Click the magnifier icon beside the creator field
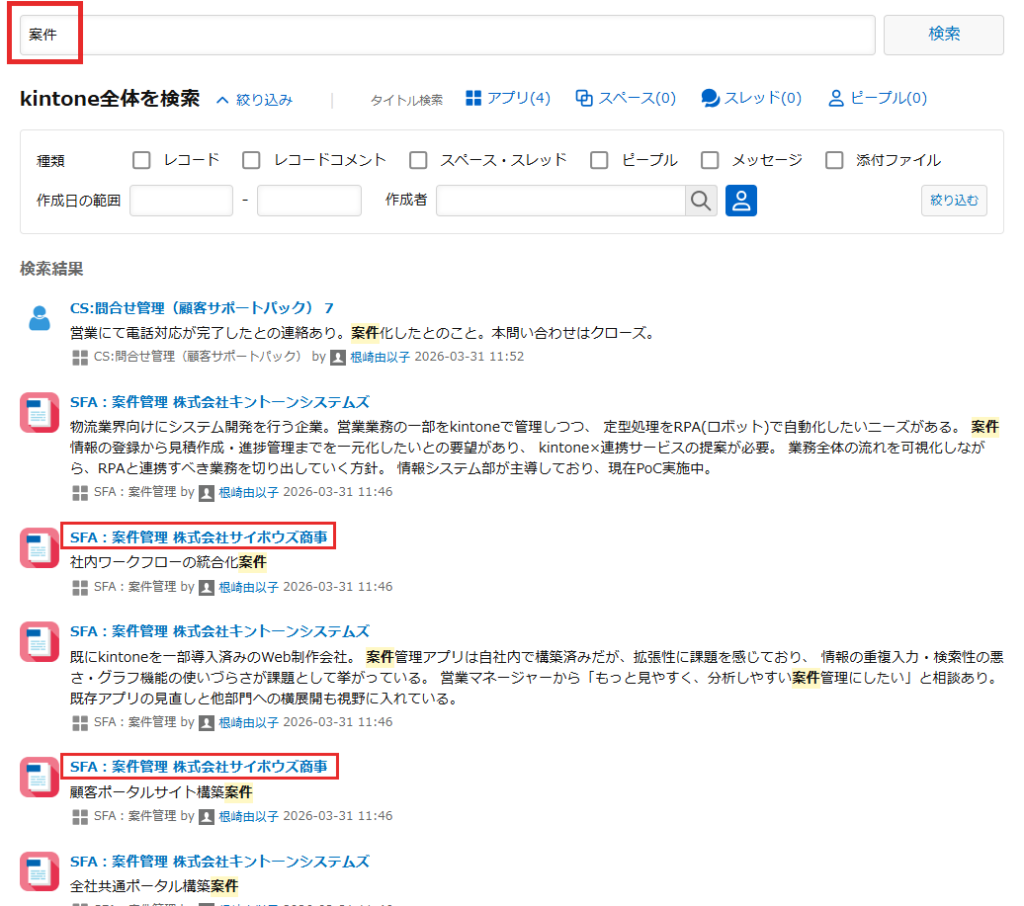 click(x=701, y=201)
